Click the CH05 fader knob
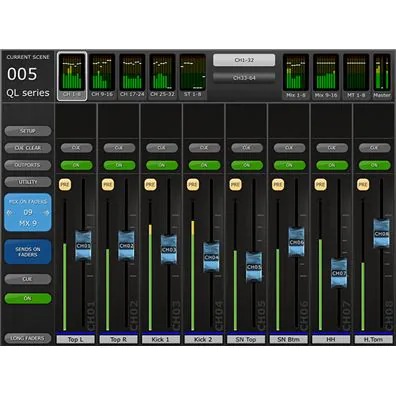Image resolution: width=396 pixels, height=396 pixels. 254,267
